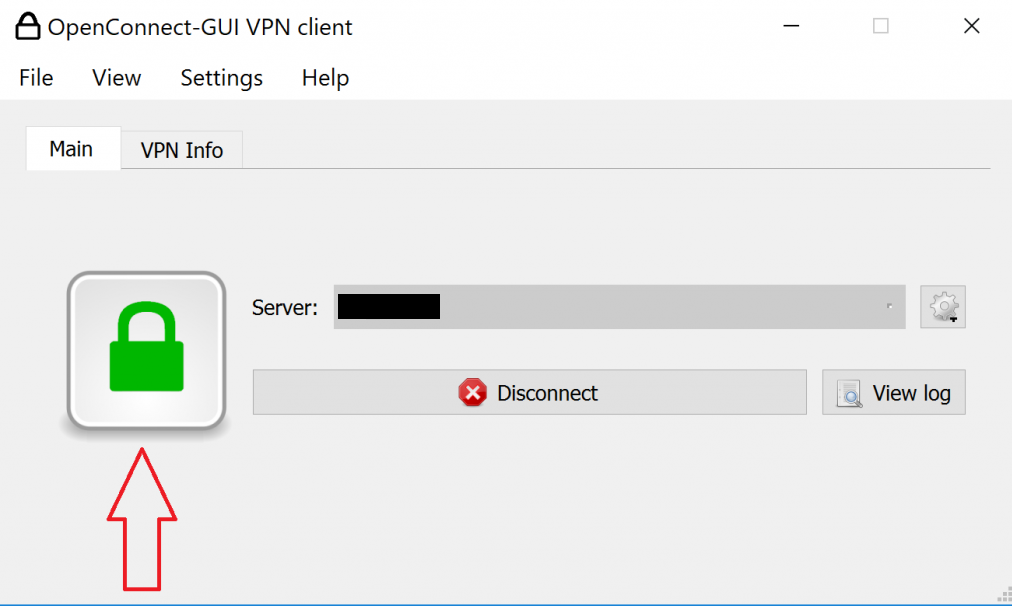This screenshot has height=606, width=1012.
Task: Maximize the OpenConnect-GUI window
Action: click(880, 27)
